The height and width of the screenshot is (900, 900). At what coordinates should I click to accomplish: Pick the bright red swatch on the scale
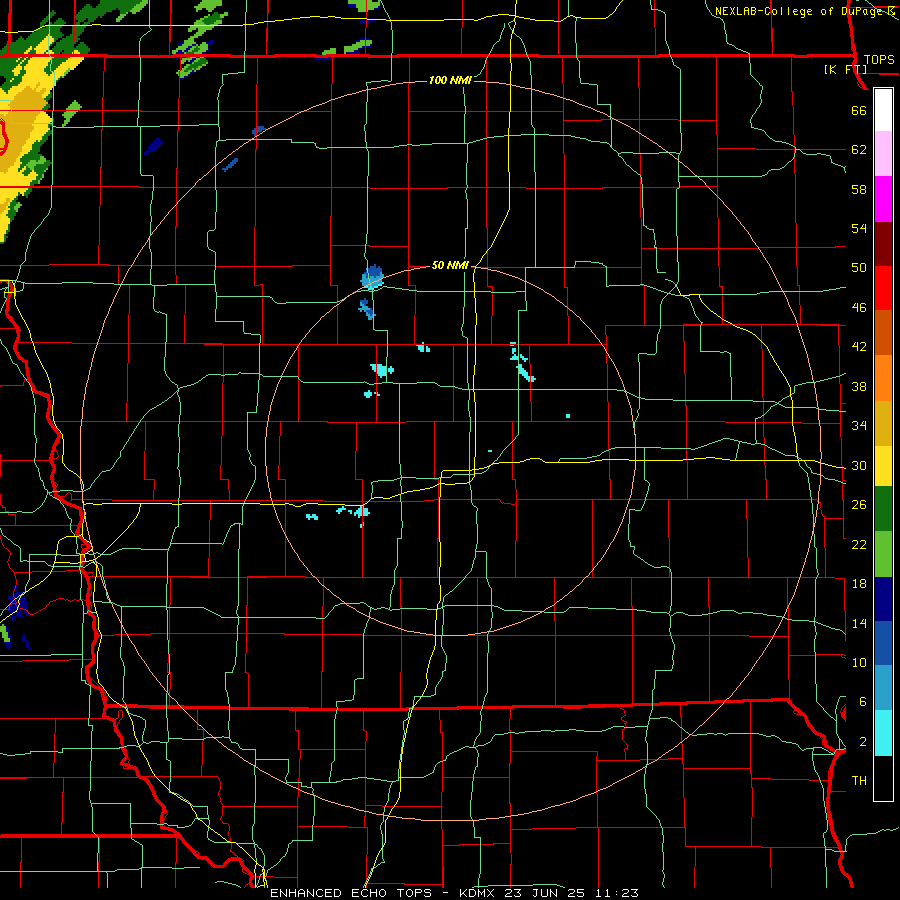tap(883, 288)
